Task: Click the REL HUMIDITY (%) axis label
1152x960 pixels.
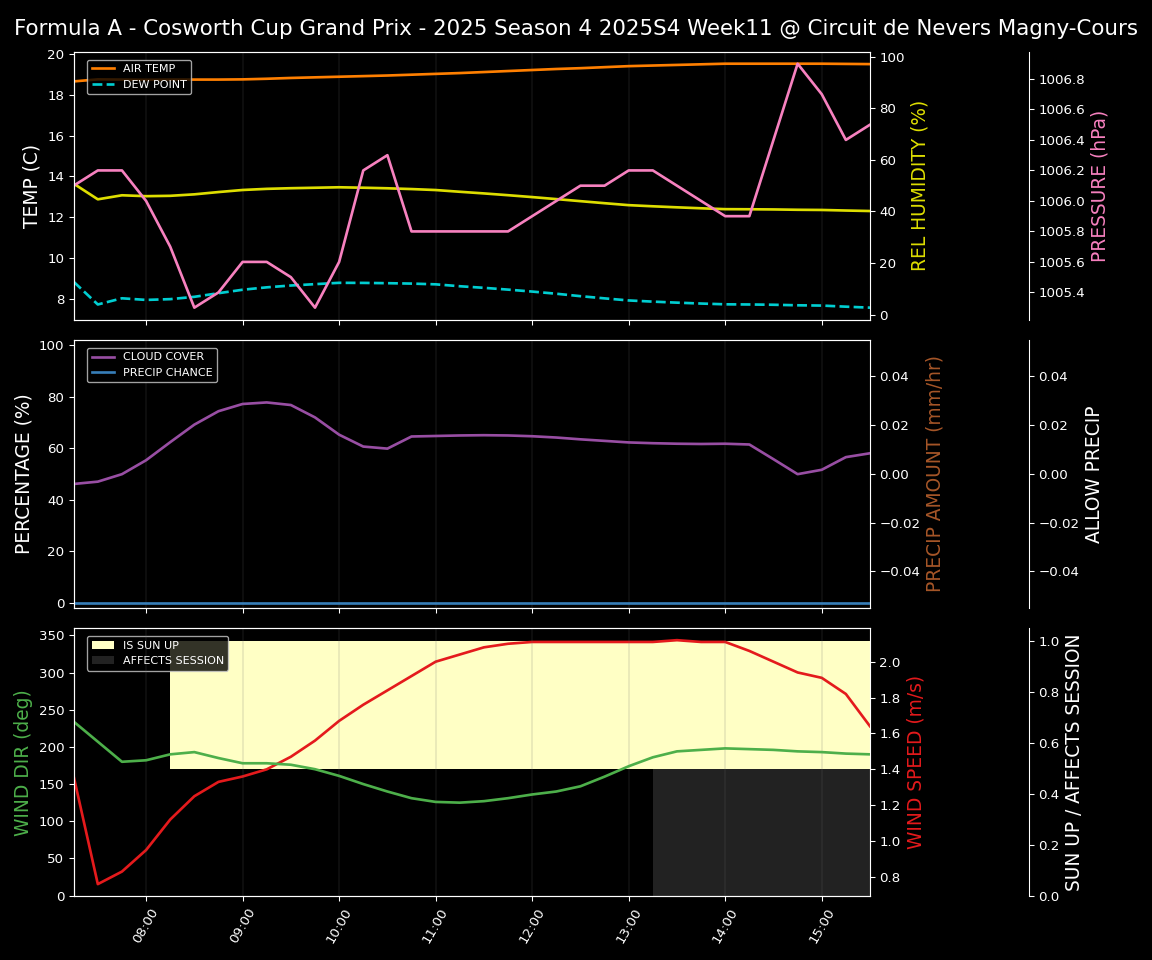Action: point(919,187)
